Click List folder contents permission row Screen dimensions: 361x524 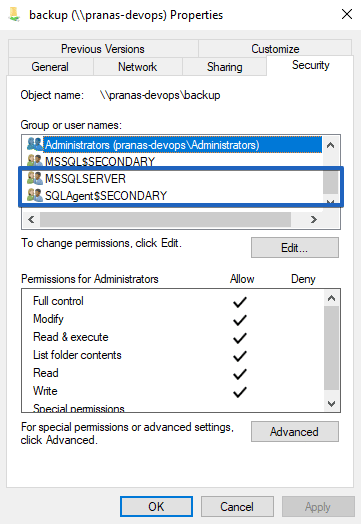pos(173,355)
